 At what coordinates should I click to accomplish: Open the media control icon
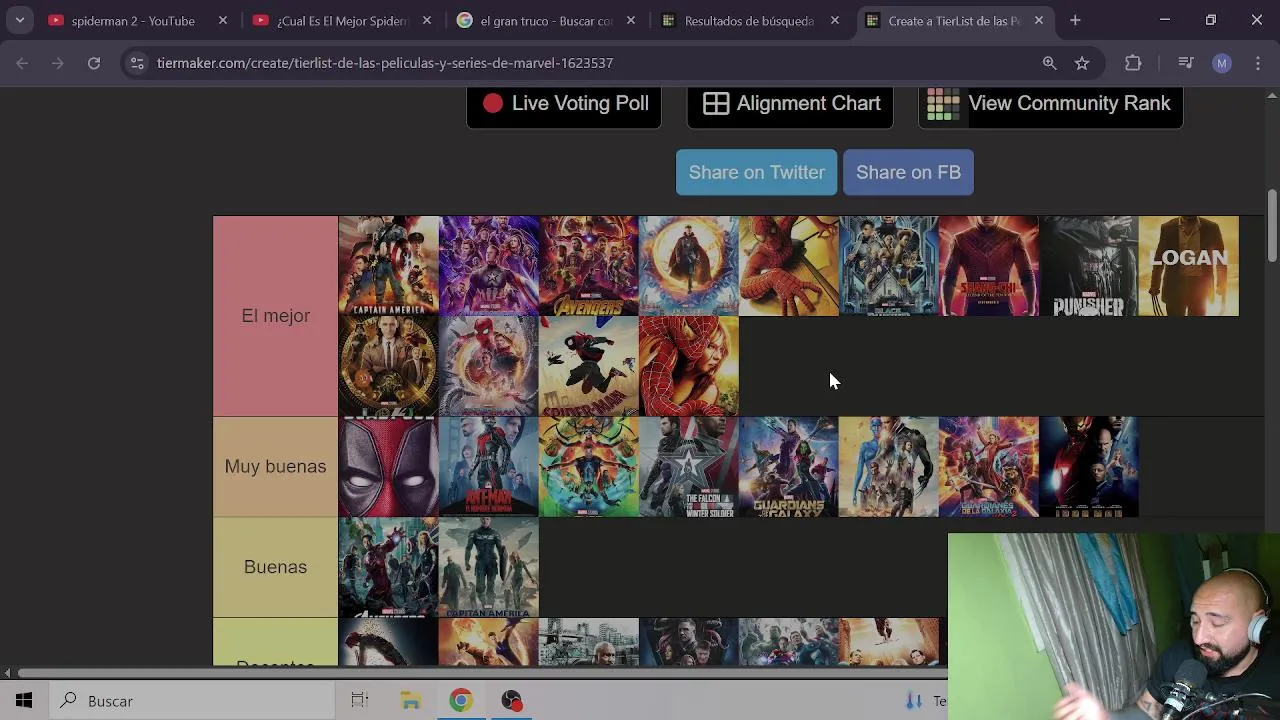1186,63
